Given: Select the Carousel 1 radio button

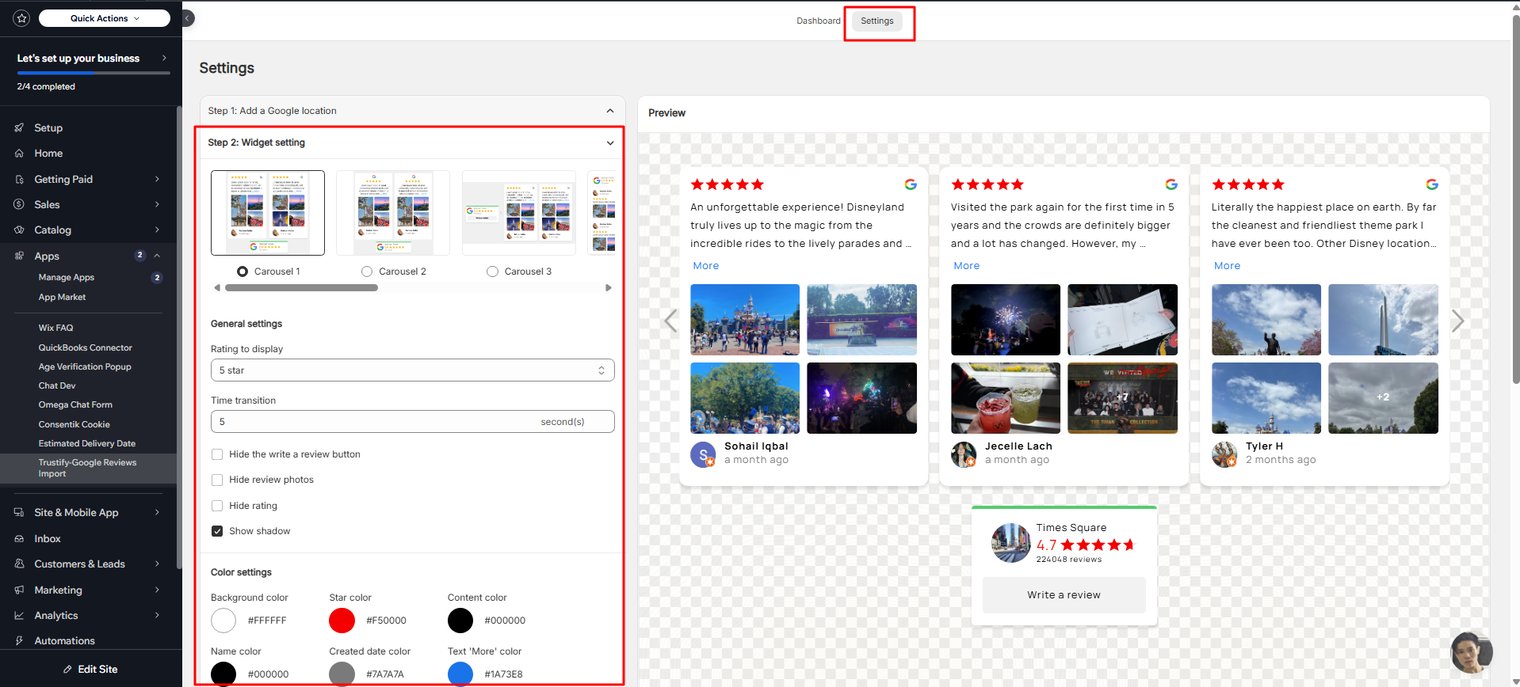Looking at the screenshot, I should [242, 271].
